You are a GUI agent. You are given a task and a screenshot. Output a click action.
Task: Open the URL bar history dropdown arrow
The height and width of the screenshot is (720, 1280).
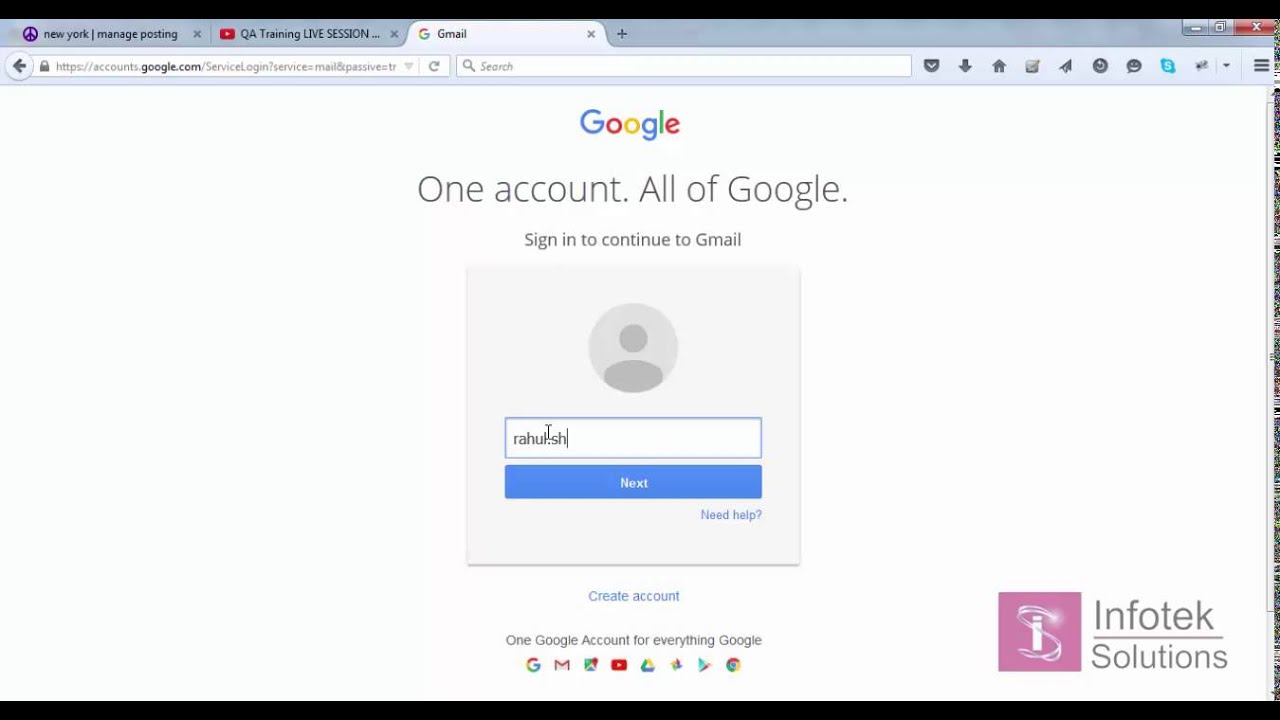pyautogui.click(x=408, y=66)
